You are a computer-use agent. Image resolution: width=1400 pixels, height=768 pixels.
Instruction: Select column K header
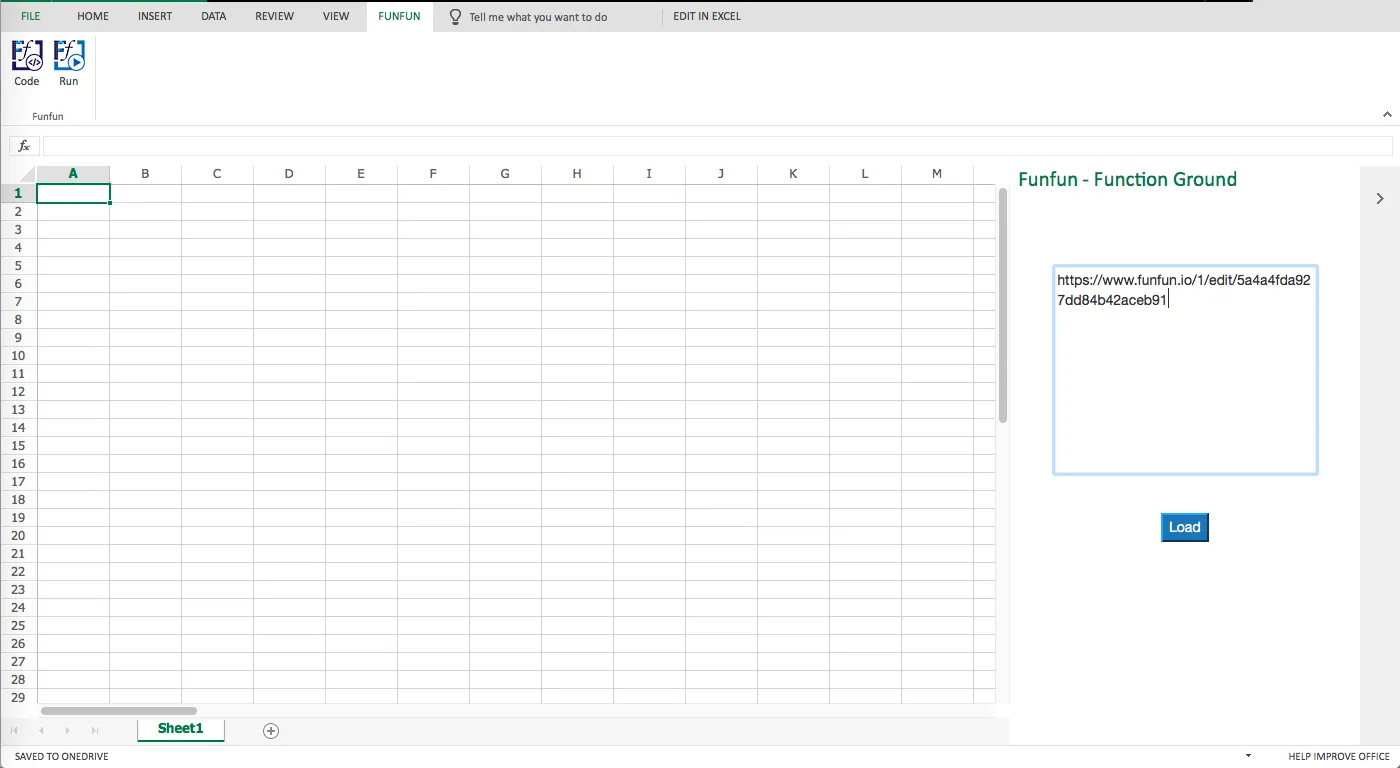point(793,174)
